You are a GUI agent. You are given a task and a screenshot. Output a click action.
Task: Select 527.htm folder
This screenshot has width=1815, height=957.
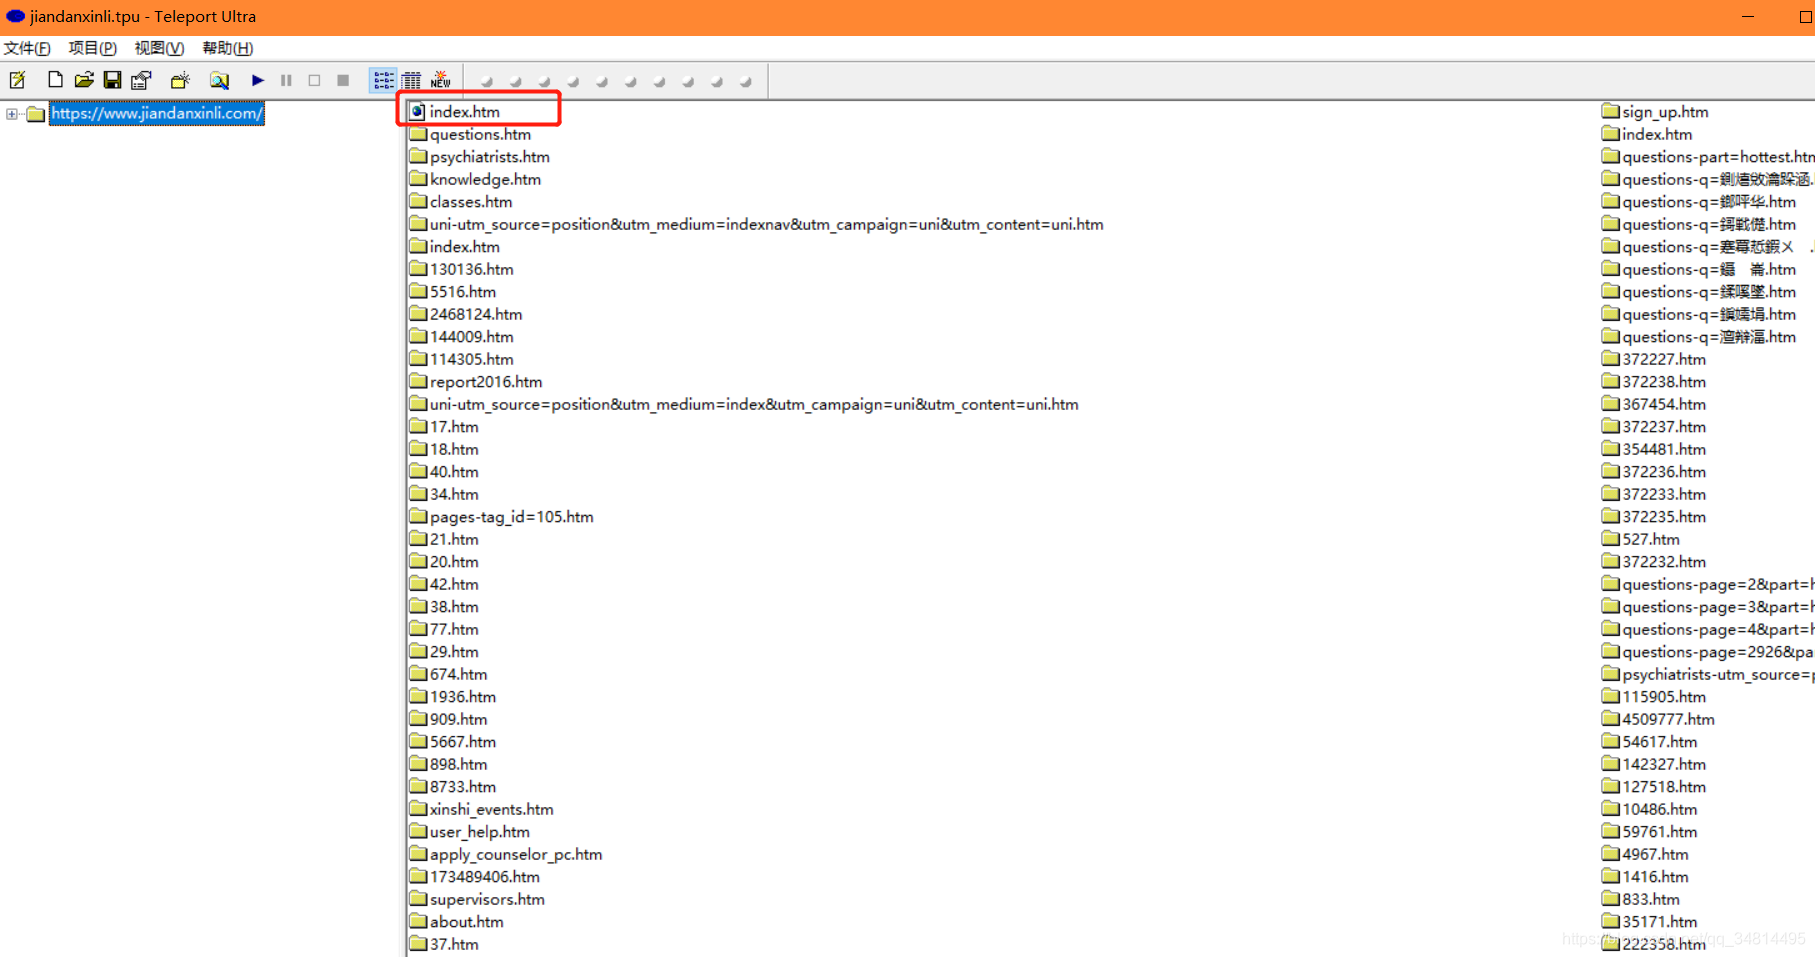click(x=1651, y=539)
